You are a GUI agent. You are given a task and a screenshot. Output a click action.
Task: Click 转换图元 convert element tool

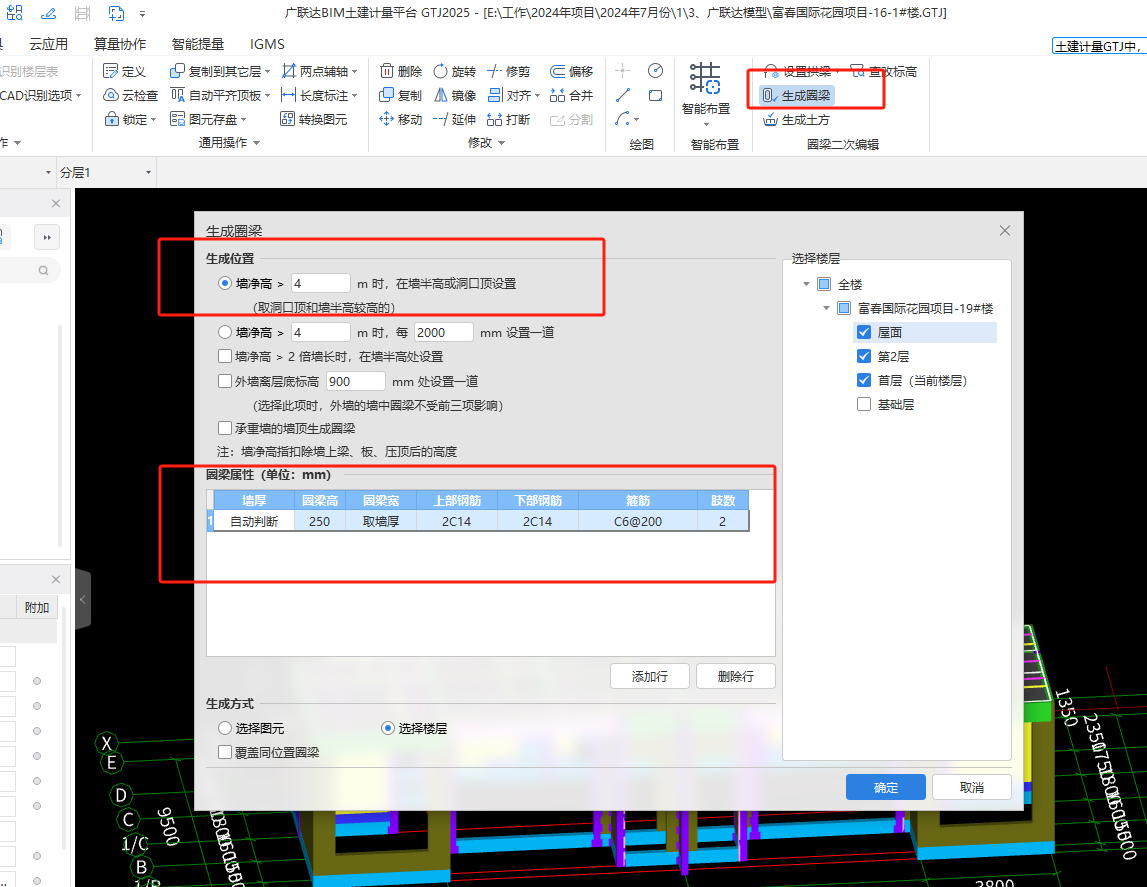coord(315,119)
